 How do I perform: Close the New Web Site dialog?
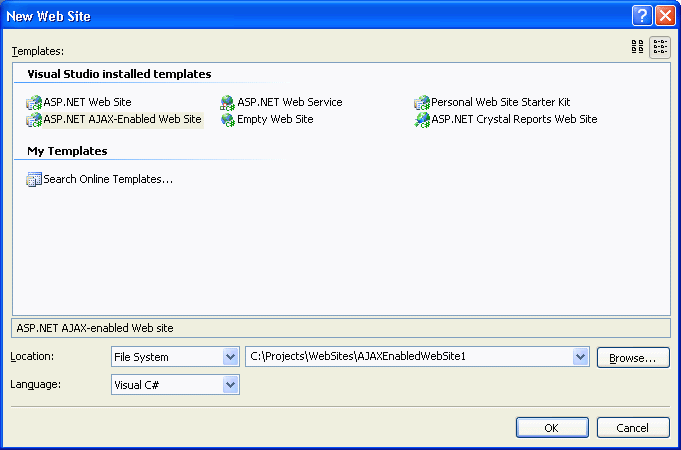665,16
